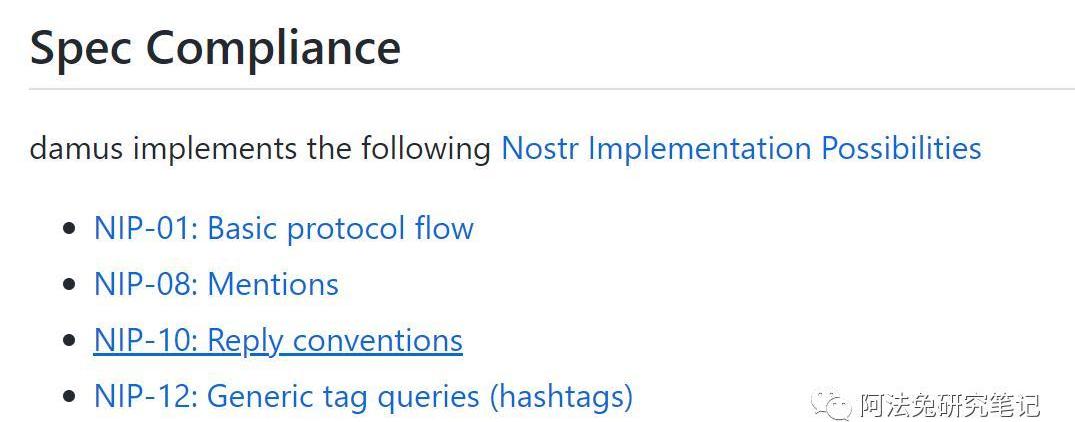Open Nostr Implementation Possibilities link
This screenshot has width=1075, height=422.
(740, 149)
